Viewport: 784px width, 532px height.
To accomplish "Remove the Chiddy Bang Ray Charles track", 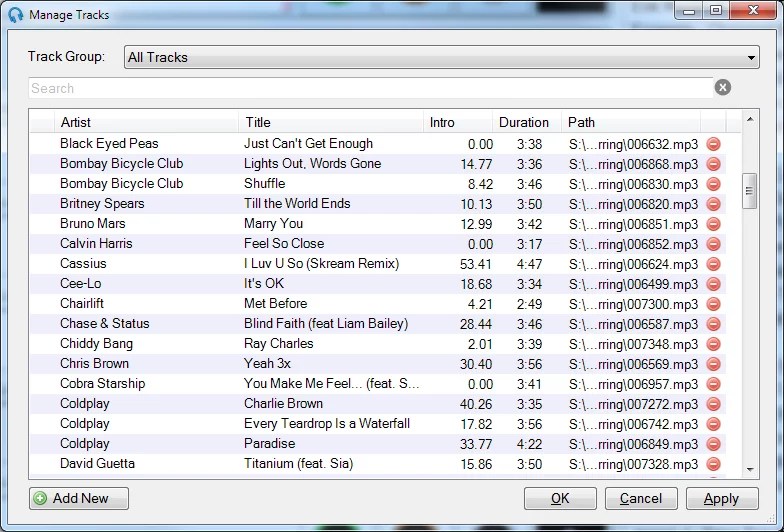I will (713, 344).
